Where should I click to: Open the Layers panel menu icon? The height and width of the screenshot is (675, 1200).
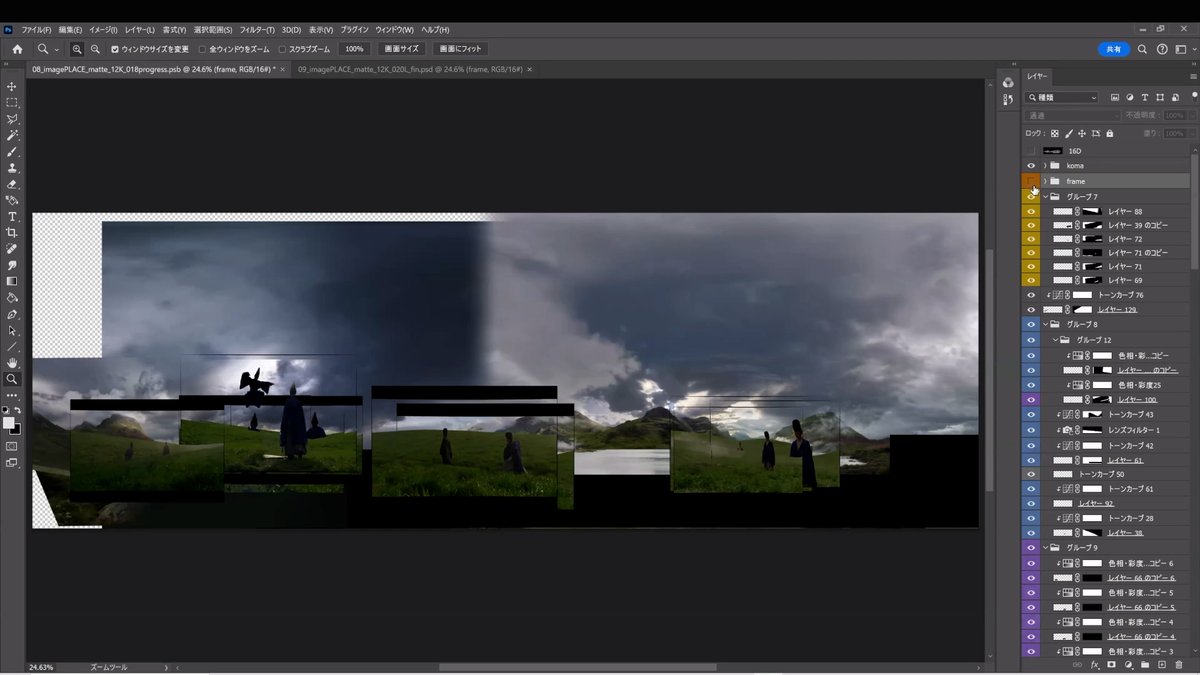click(x=1193, y=76)
